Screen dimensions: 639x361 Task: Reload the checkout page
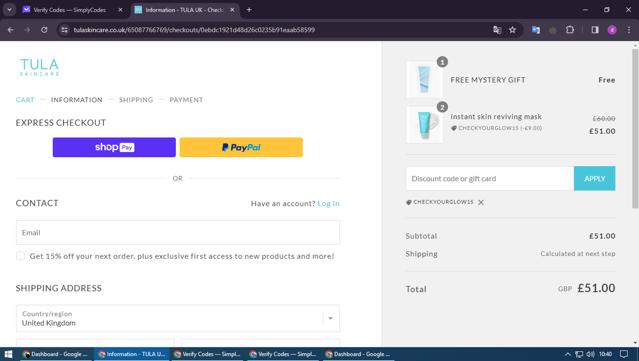click(x=44, y=30)
